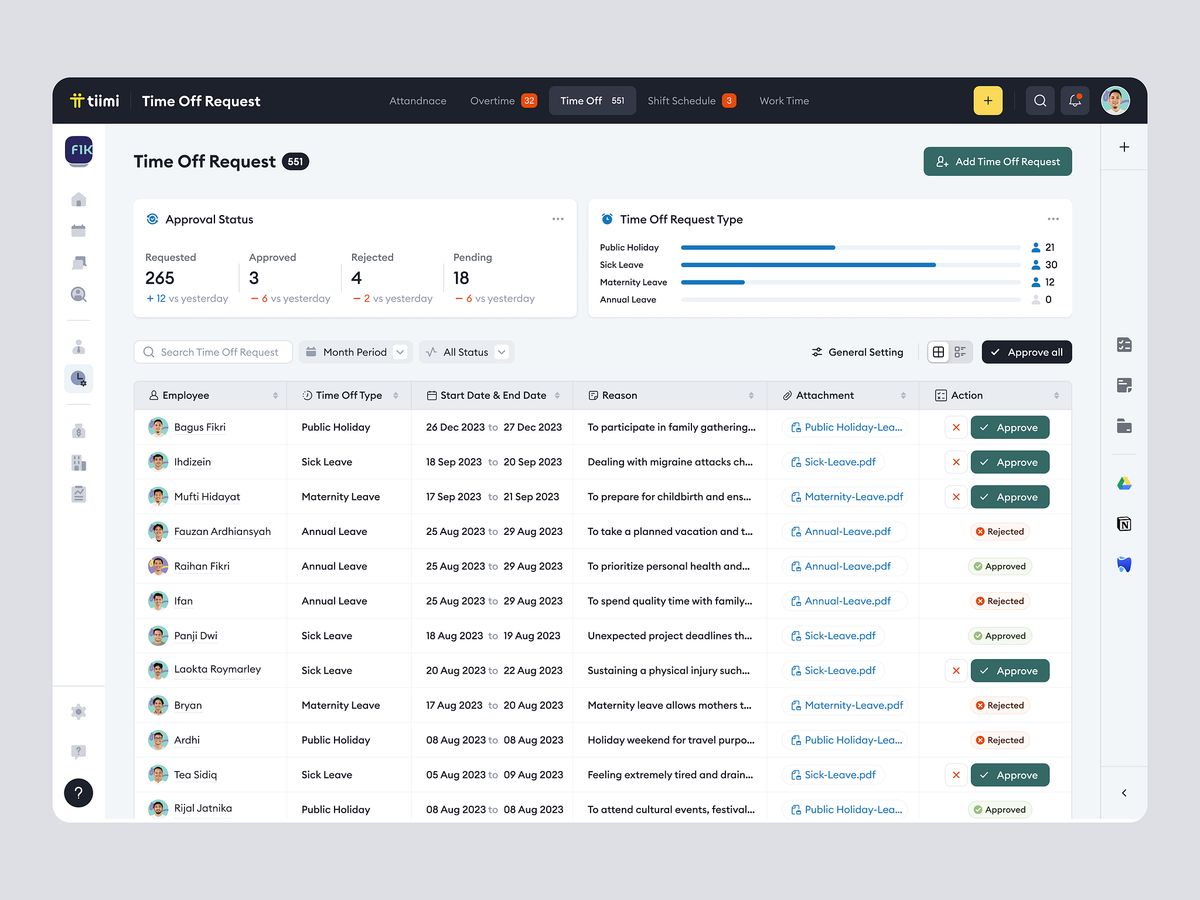Sort by Employee column header arrows

coord(275,396)
